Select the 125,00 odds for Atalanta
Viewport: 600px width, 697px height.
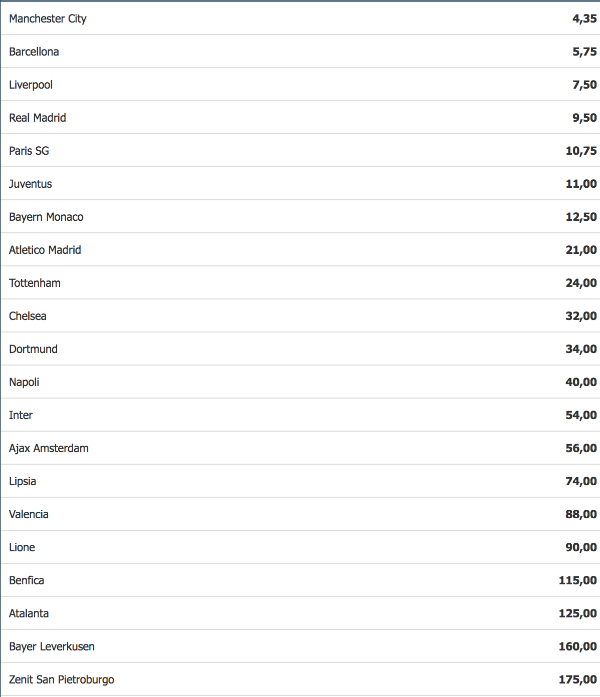click(x=578, y=613)
